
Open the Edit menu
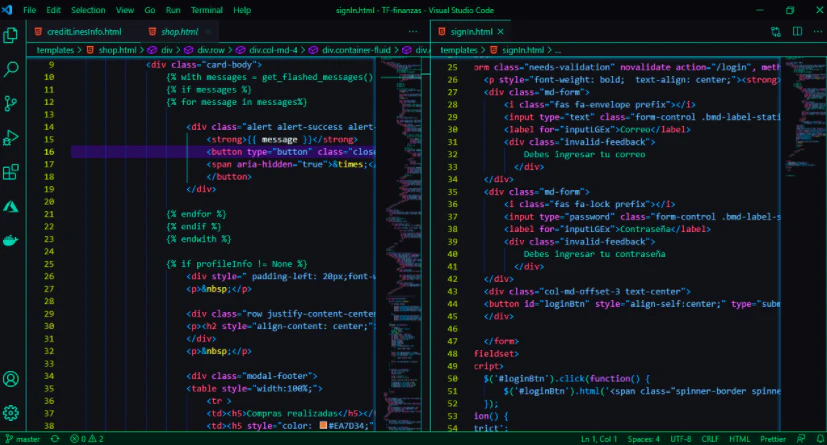click(x=53, y=10)
